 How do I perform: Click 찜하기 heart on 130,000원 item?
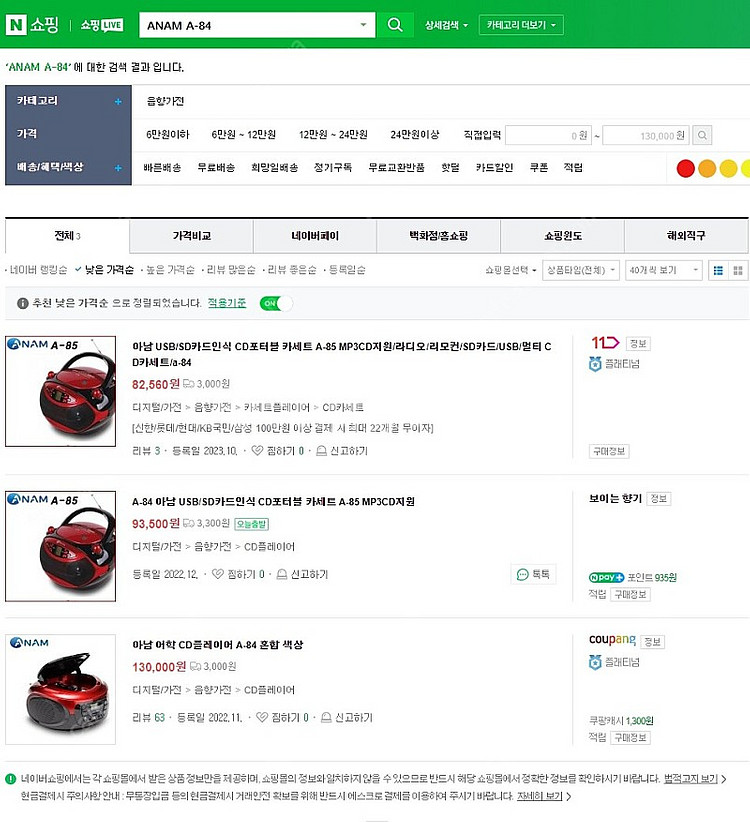pyautogui.click(x=262, y=717)
